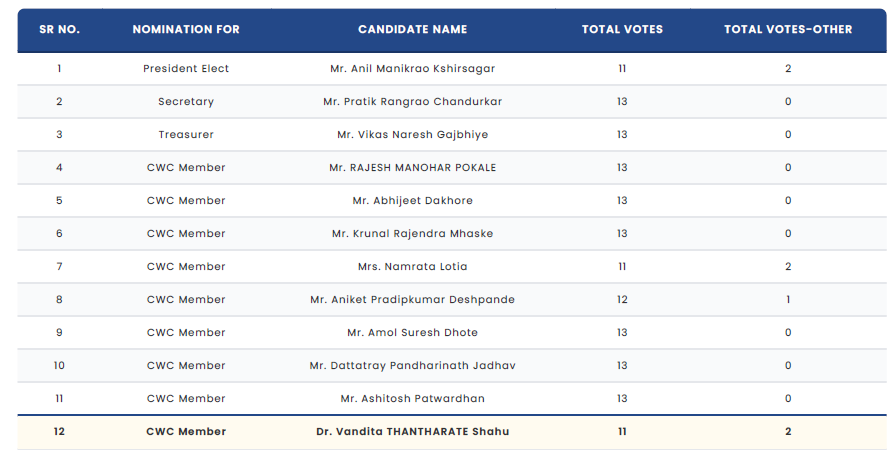Image resolution: width=895 pixels, height=458 pixels.
Task: Select Mr. Vikas Naresh Gajbhiye's name
Action: coord(412,135)
